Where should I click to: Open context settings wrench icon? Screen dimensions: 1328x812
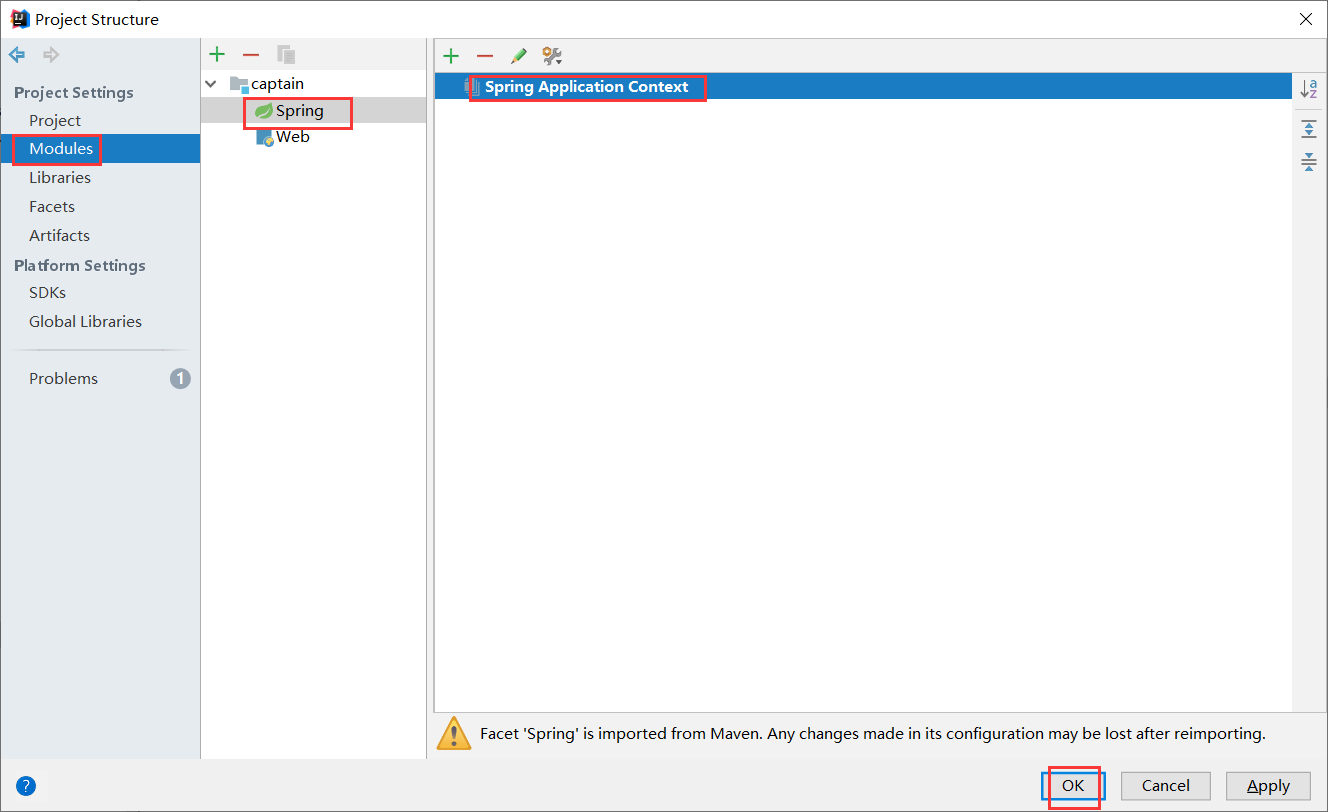coord(552,56)
